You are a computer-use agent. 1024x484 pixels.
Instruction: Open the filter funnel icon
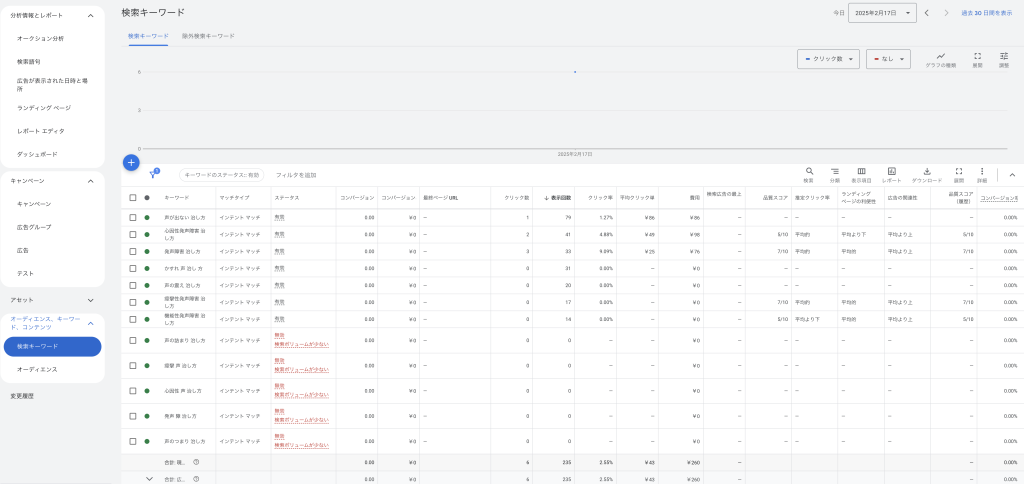(x=153, y=174)
